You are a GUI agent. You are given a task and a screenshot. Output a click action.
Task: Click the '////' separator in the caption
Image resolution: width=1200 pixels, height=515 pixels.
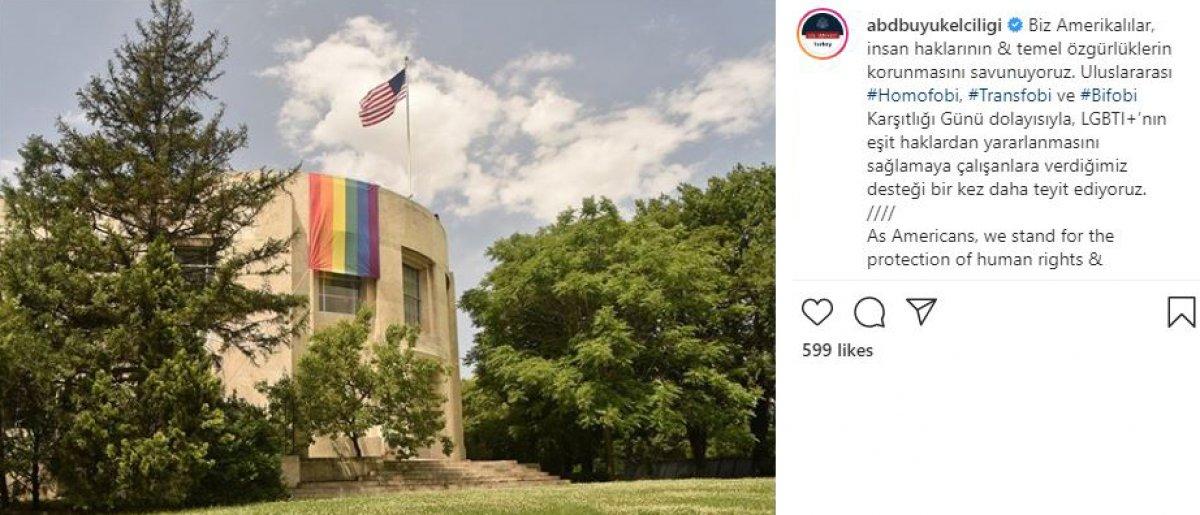coord(880,213)
